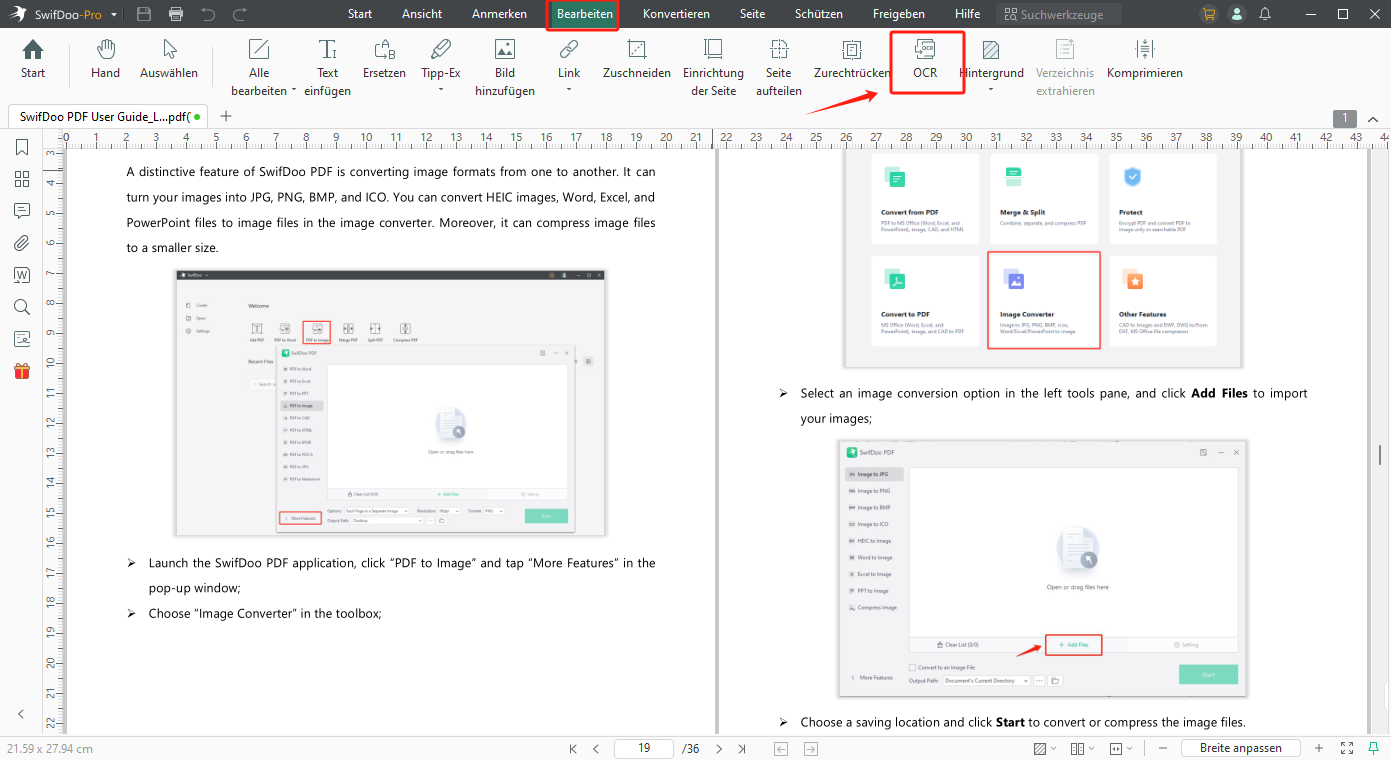1391x760 pixels.
Task: Click Breite anpassen zoom button
Action: click(1240, 748)
